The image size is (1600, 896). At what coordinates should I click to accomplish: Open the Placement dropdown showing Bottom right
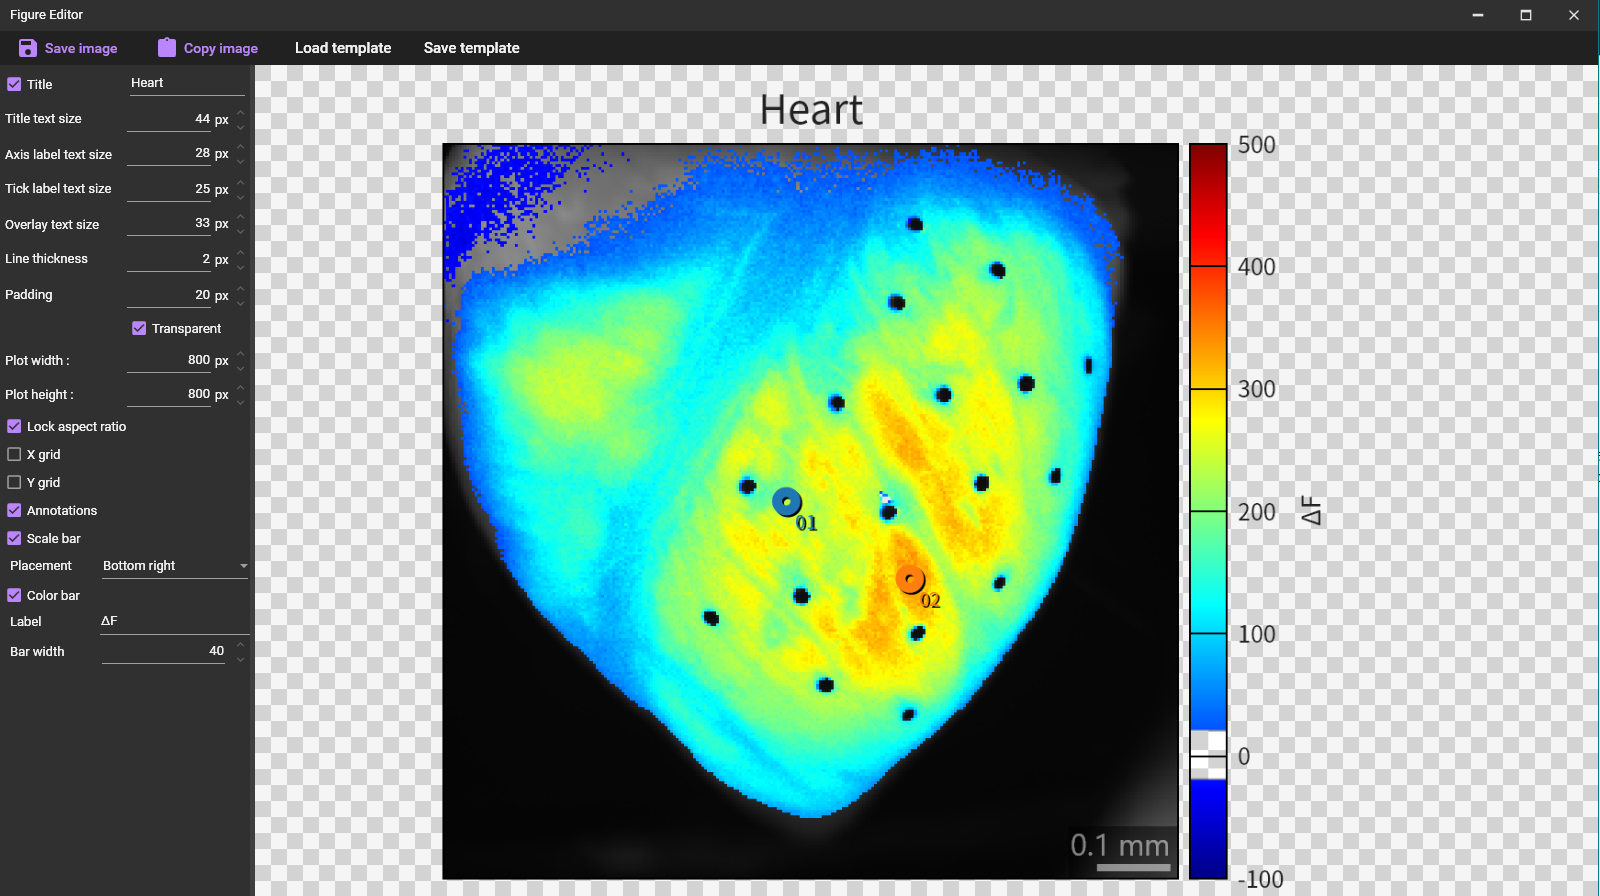[174, 566]
